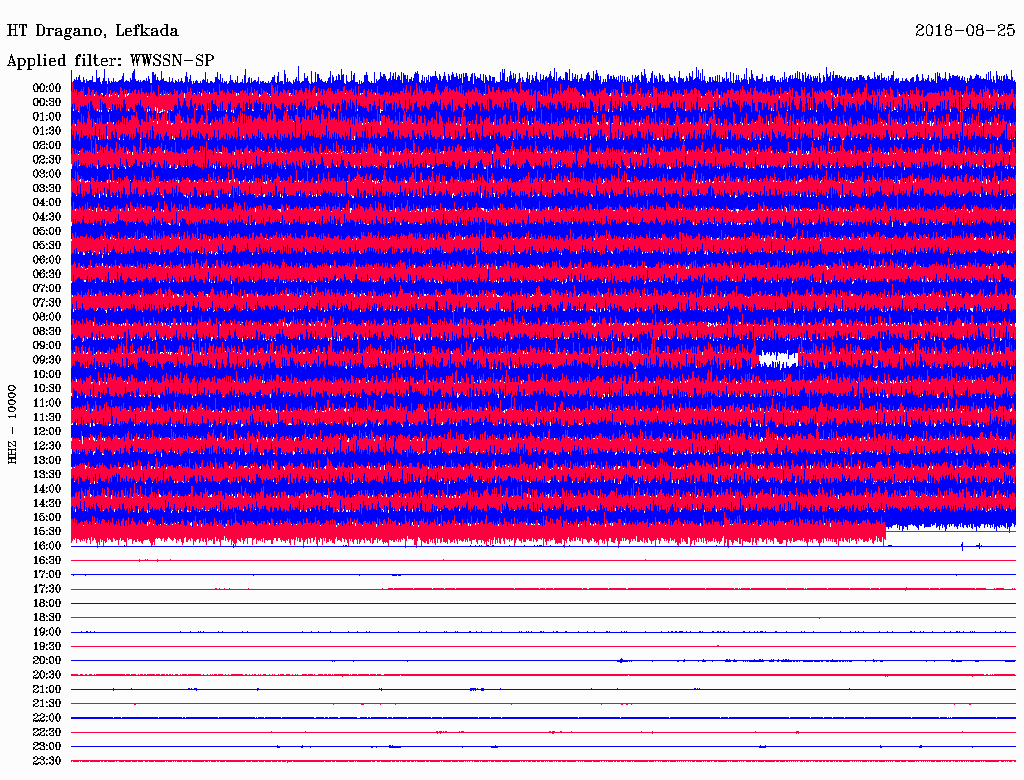Click the 10:30 time label
The height and width of the screenshot is (780, 1024).
tap(47, 389)
